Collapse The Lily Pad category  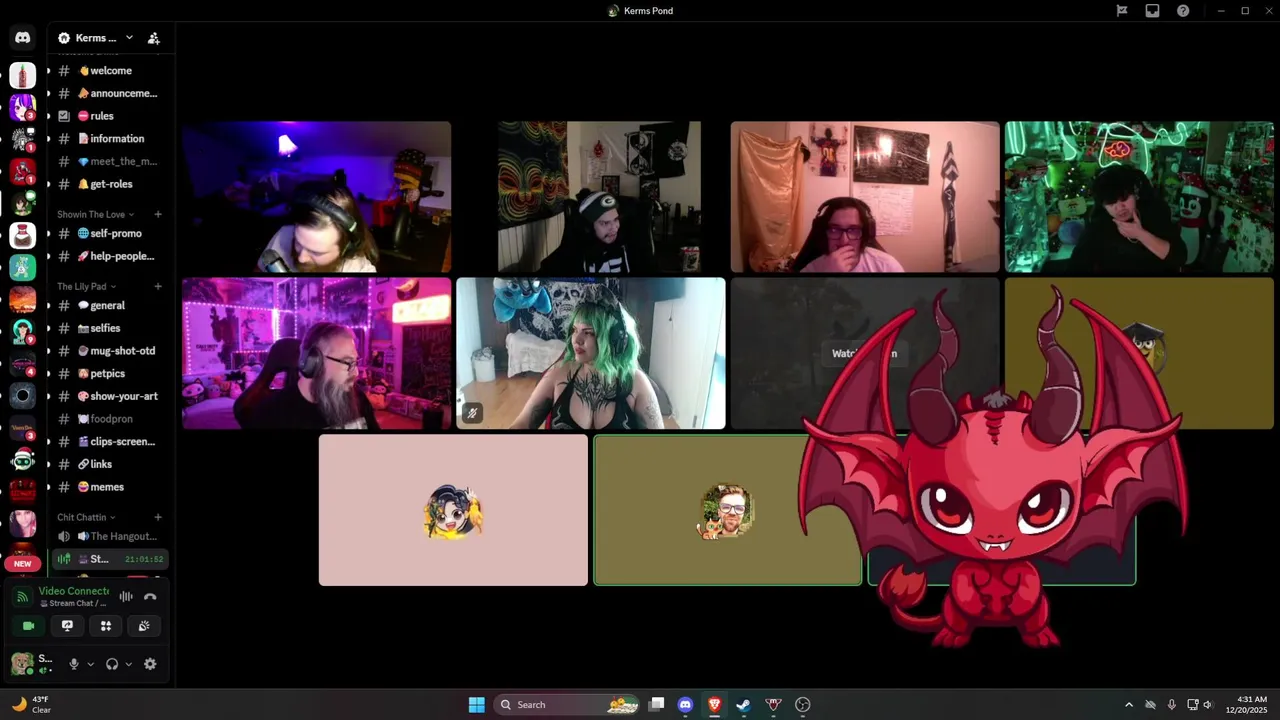tap(86, 286)
